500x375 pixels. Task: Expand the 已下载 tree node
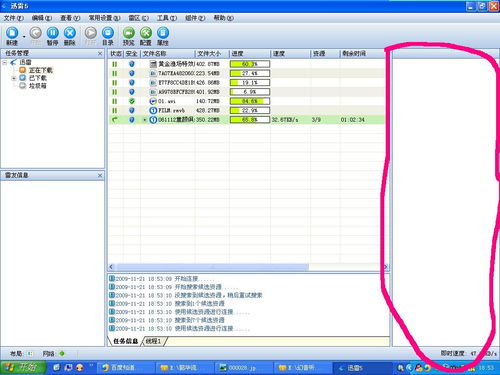(14, 78)
